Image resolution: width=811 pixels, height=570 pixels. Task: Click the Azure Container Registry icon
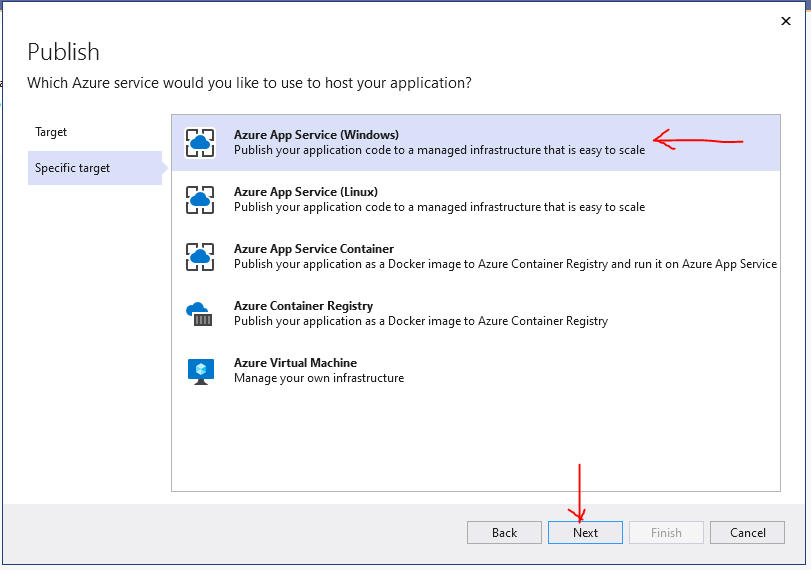click(x=200, y=314)
